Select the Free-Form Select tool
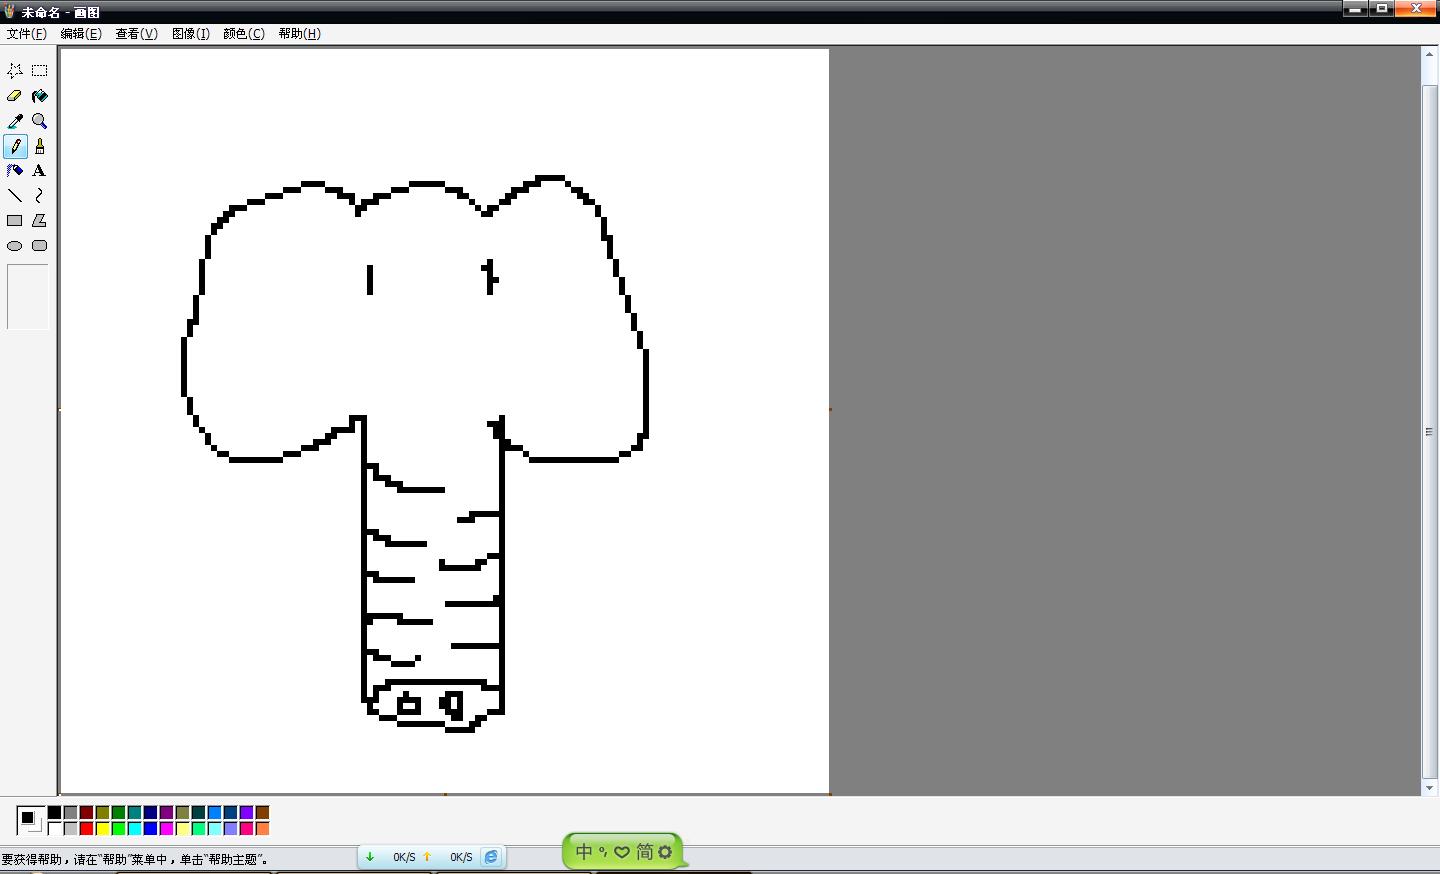Image resolution: width=1440 pixels, height=874 pixels. 15,71
